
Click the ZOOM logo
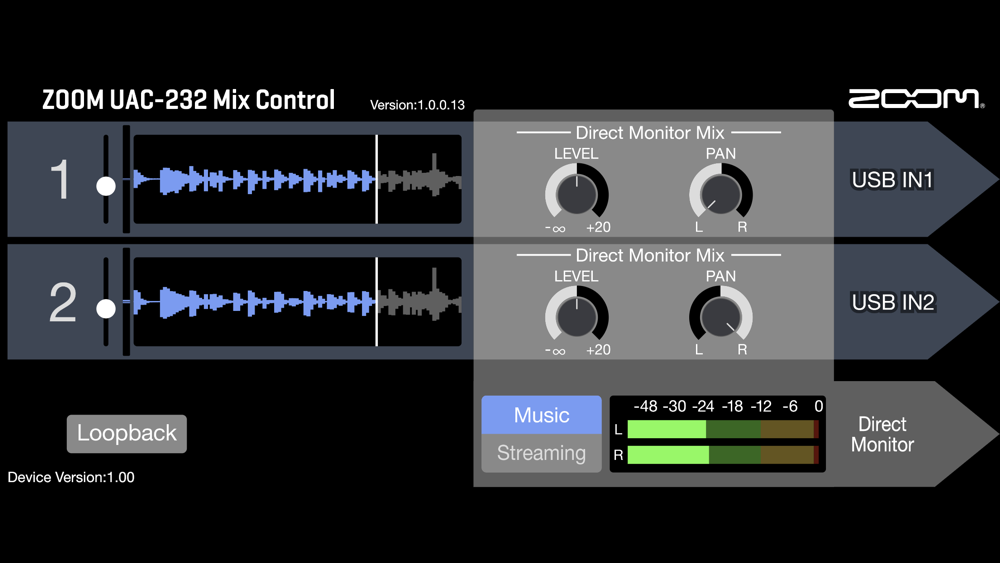coord(916,99)
